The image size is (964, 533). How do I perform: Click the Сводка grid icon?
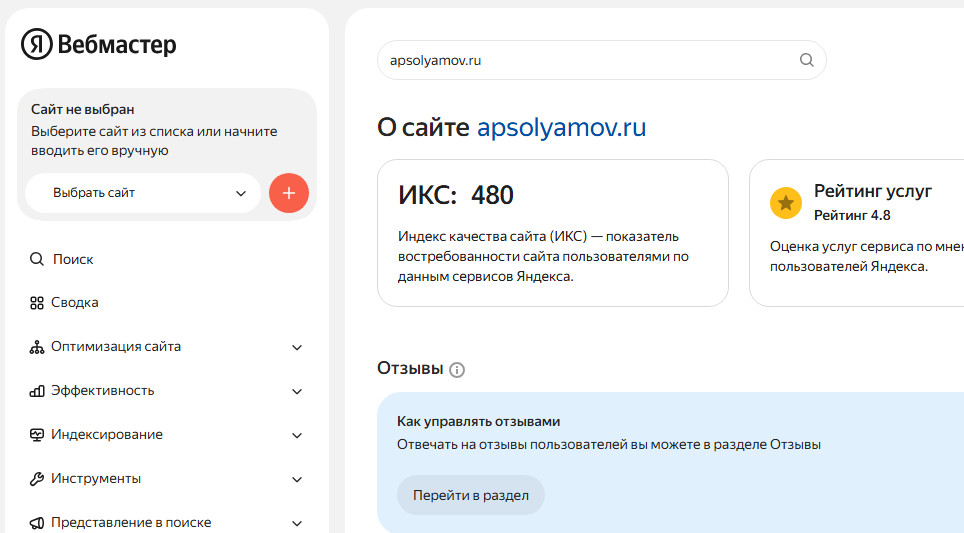37,302
